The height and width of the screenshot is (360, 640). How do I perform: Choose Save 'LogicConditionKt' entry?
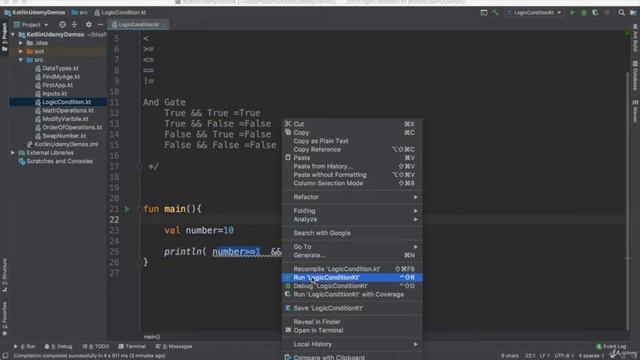click(352, 308)
